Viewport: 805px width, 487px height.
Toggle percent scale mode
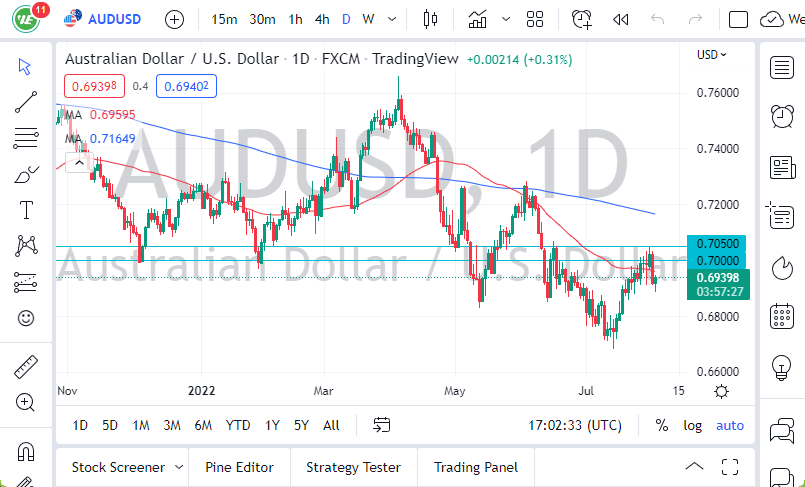pos(661,425)
